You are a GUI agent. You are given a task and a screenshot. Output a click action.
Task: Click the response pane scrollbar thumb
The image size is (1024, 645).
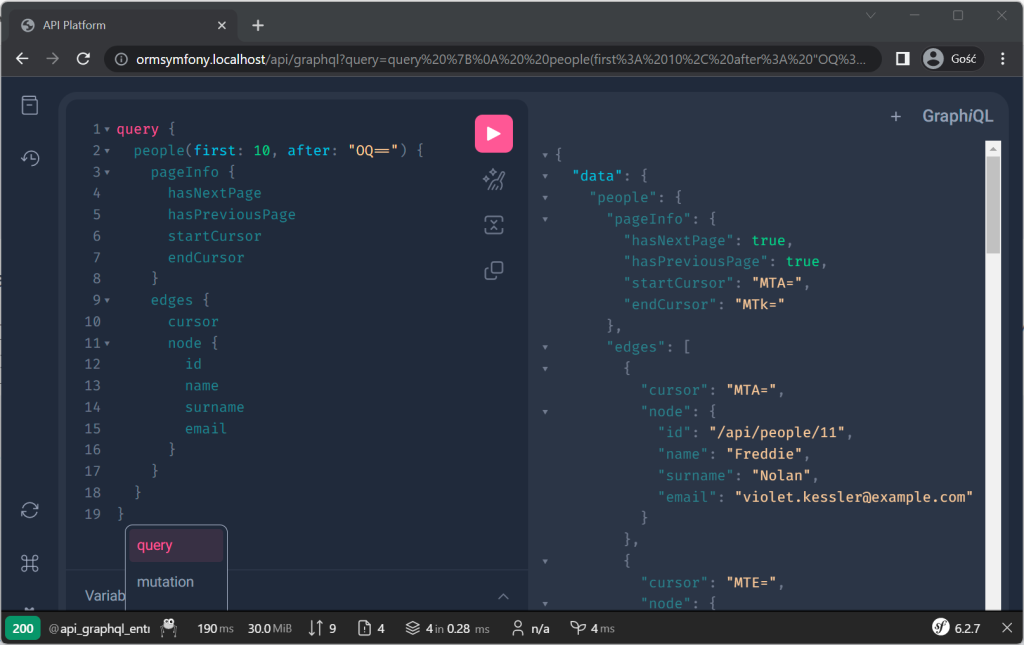click(x=993, y=204)
